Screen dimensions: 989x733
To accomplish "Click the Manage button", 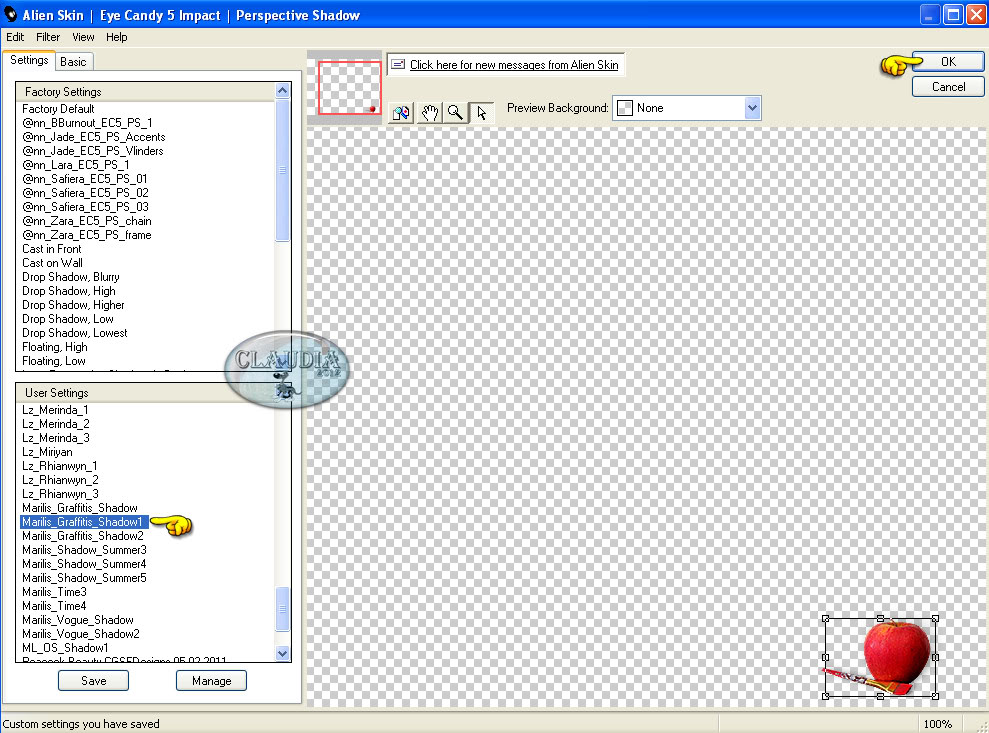I will tap(211, 681).
